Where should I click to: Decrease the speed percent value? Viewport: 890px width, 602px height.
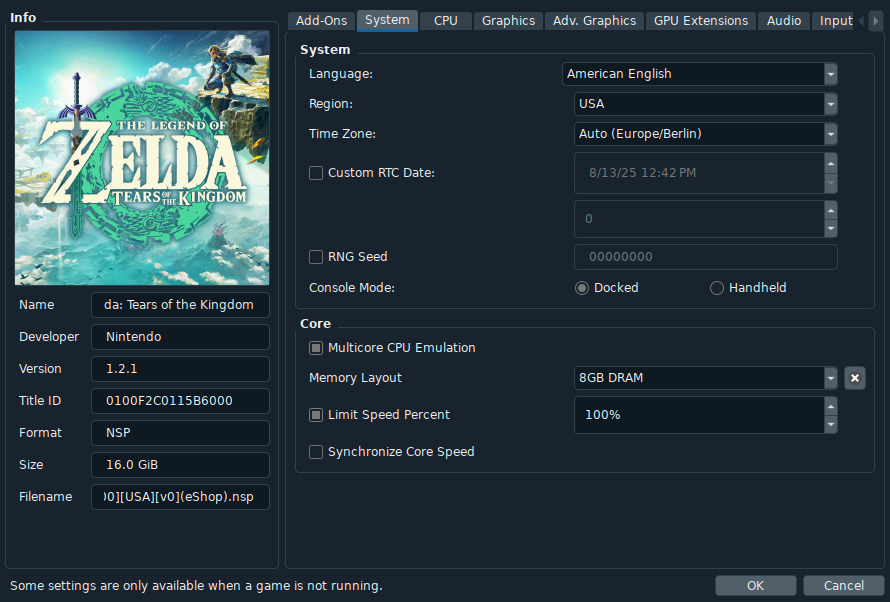[830, 424]
